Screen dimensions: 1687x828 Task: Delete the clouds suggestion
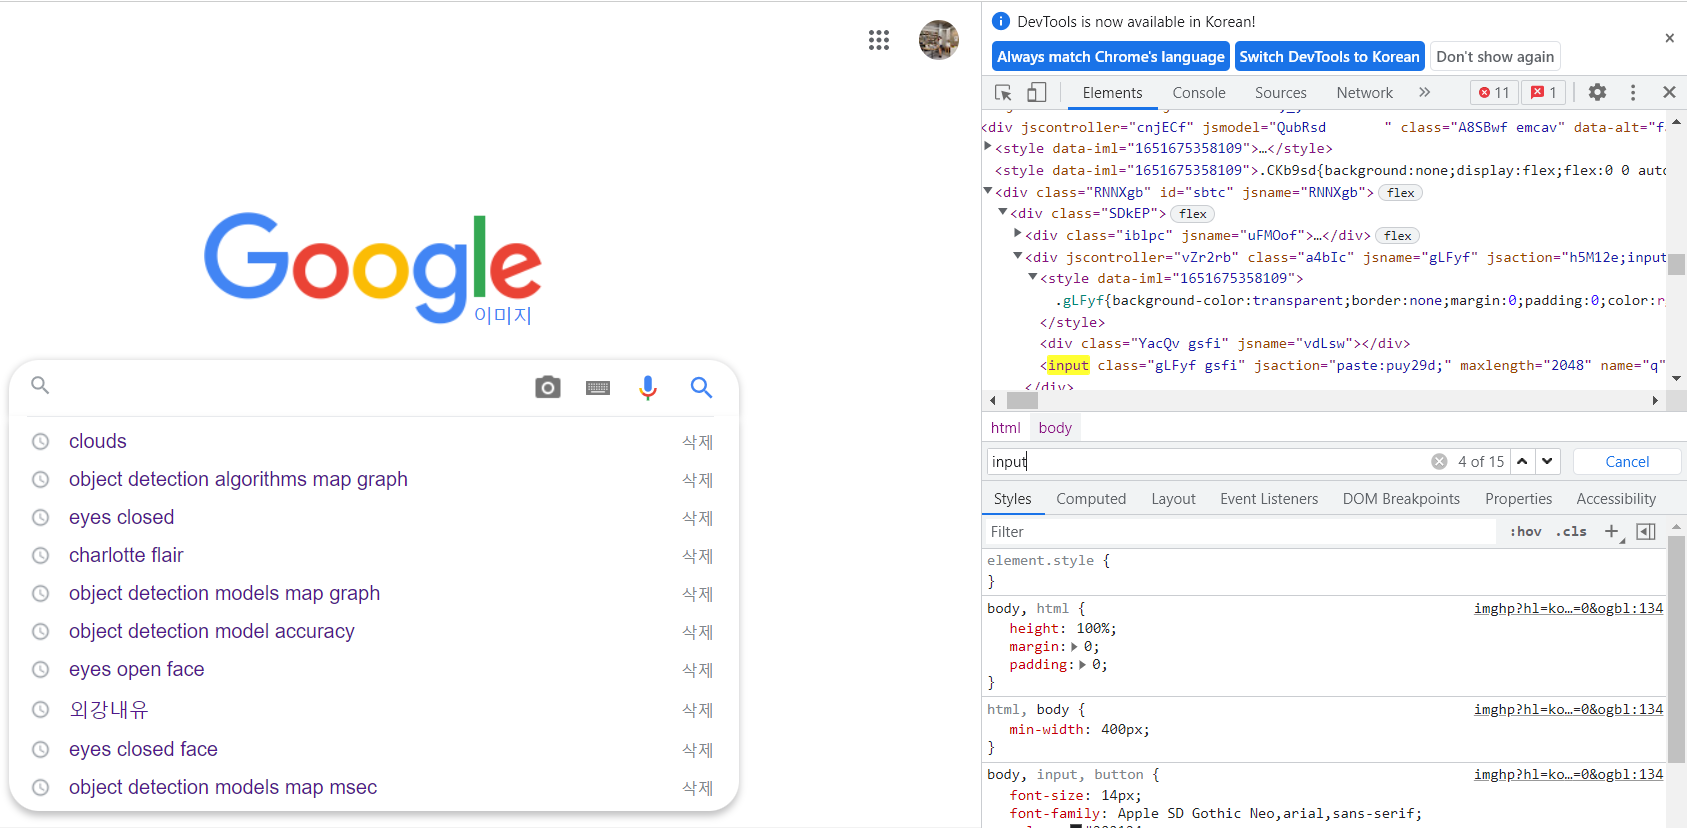tap(697, 442)
